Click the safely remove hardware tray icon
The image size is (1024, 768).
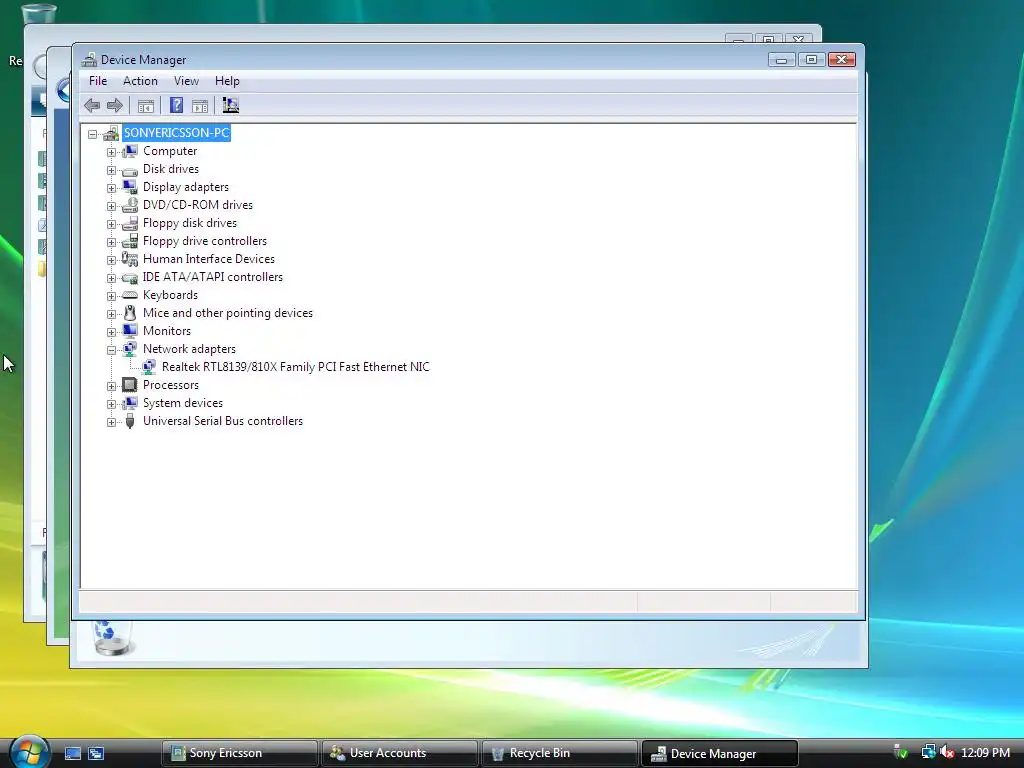pyautogui.click(x=901, y=752)
